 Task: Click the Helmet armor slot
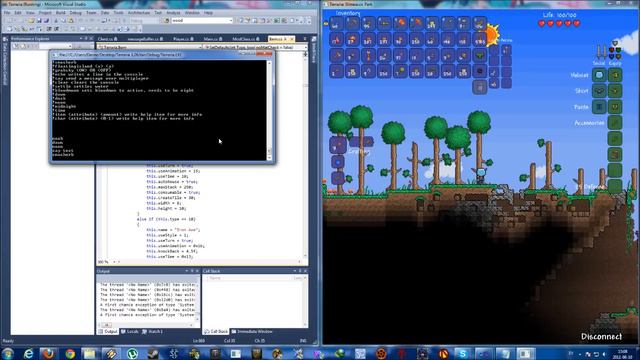[x=615, y=75]
